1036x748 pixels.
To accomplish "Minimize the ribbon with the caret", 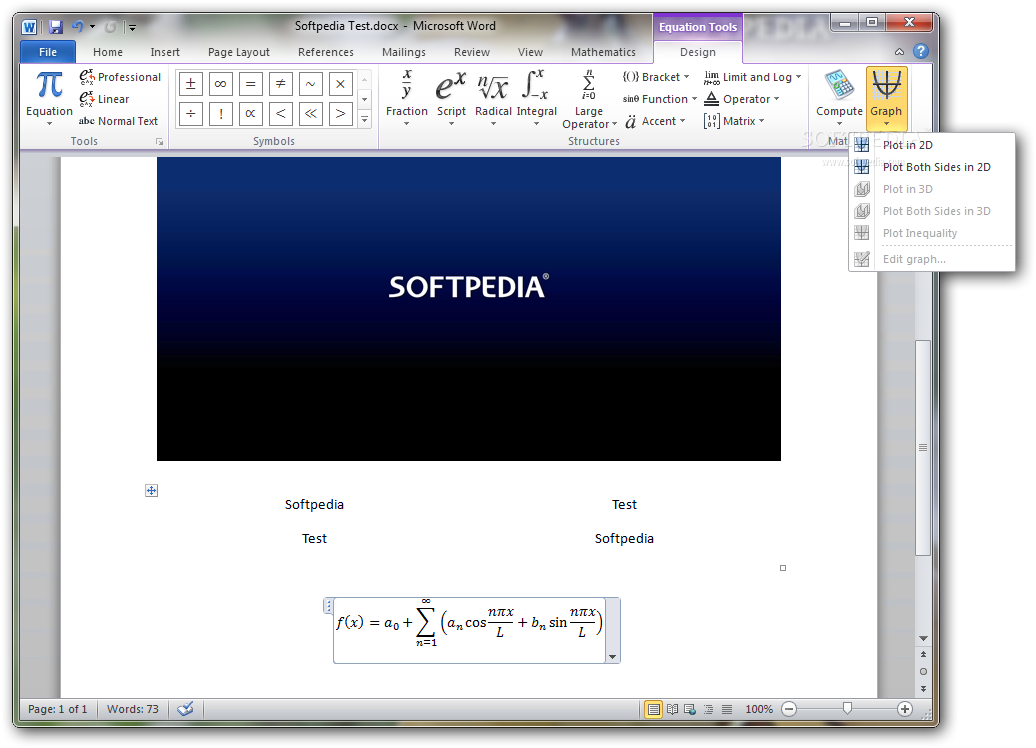I will click(x=899, y=52).
